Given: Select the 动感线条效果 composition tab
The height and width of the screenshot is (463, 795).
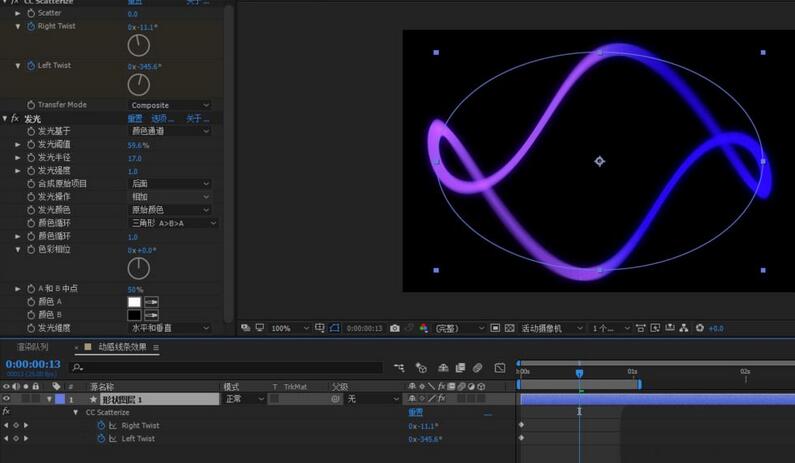Looking at the screenshot, I should 121,347.
